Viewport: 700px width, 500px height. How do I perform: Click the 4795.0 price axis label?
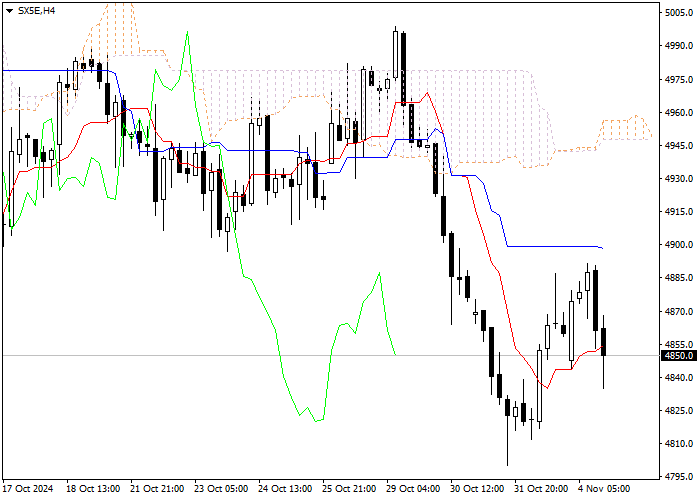(679, 477)
